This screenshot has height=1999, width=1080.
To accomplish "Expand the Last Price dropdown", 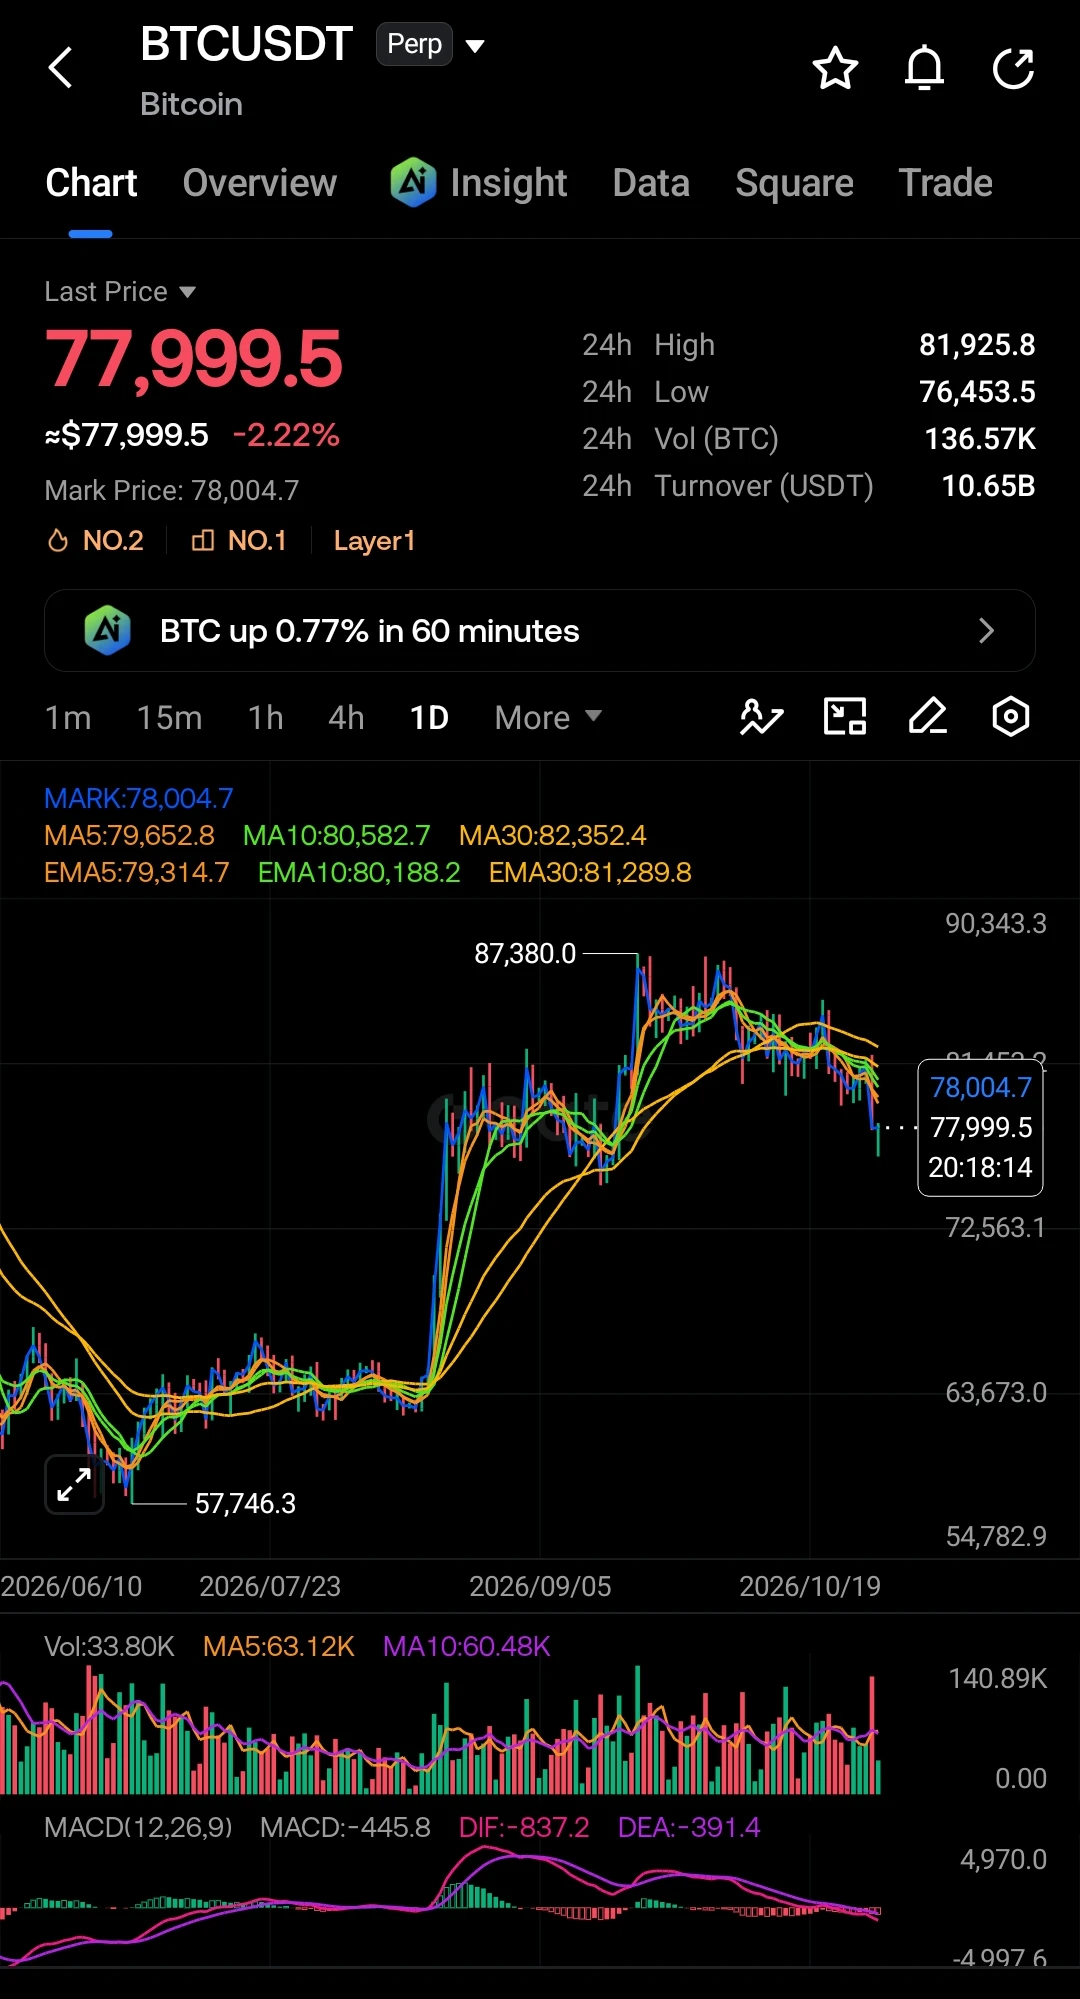I will pos(120,292).
